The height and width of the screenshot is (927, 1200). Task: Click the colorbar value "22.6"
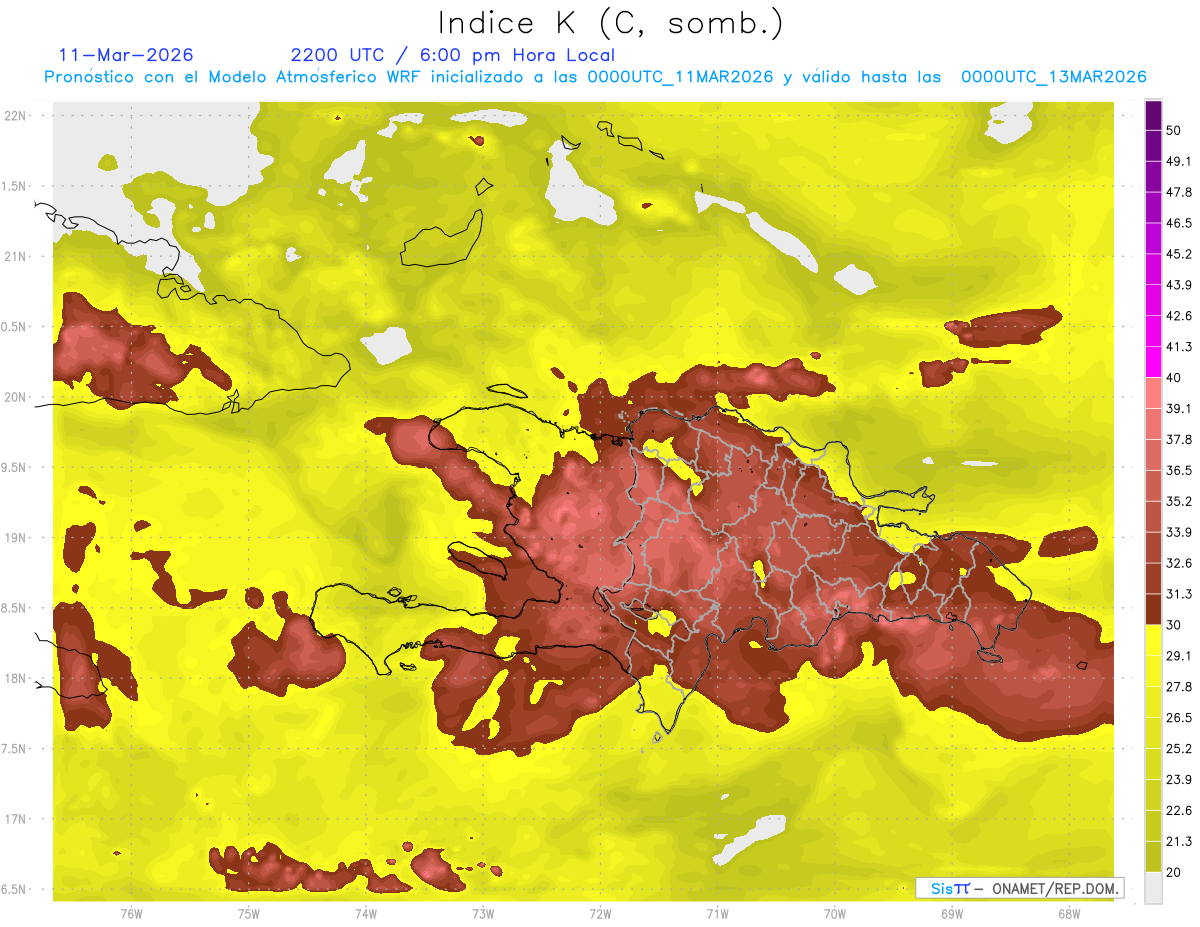(x=1178, y=811)
